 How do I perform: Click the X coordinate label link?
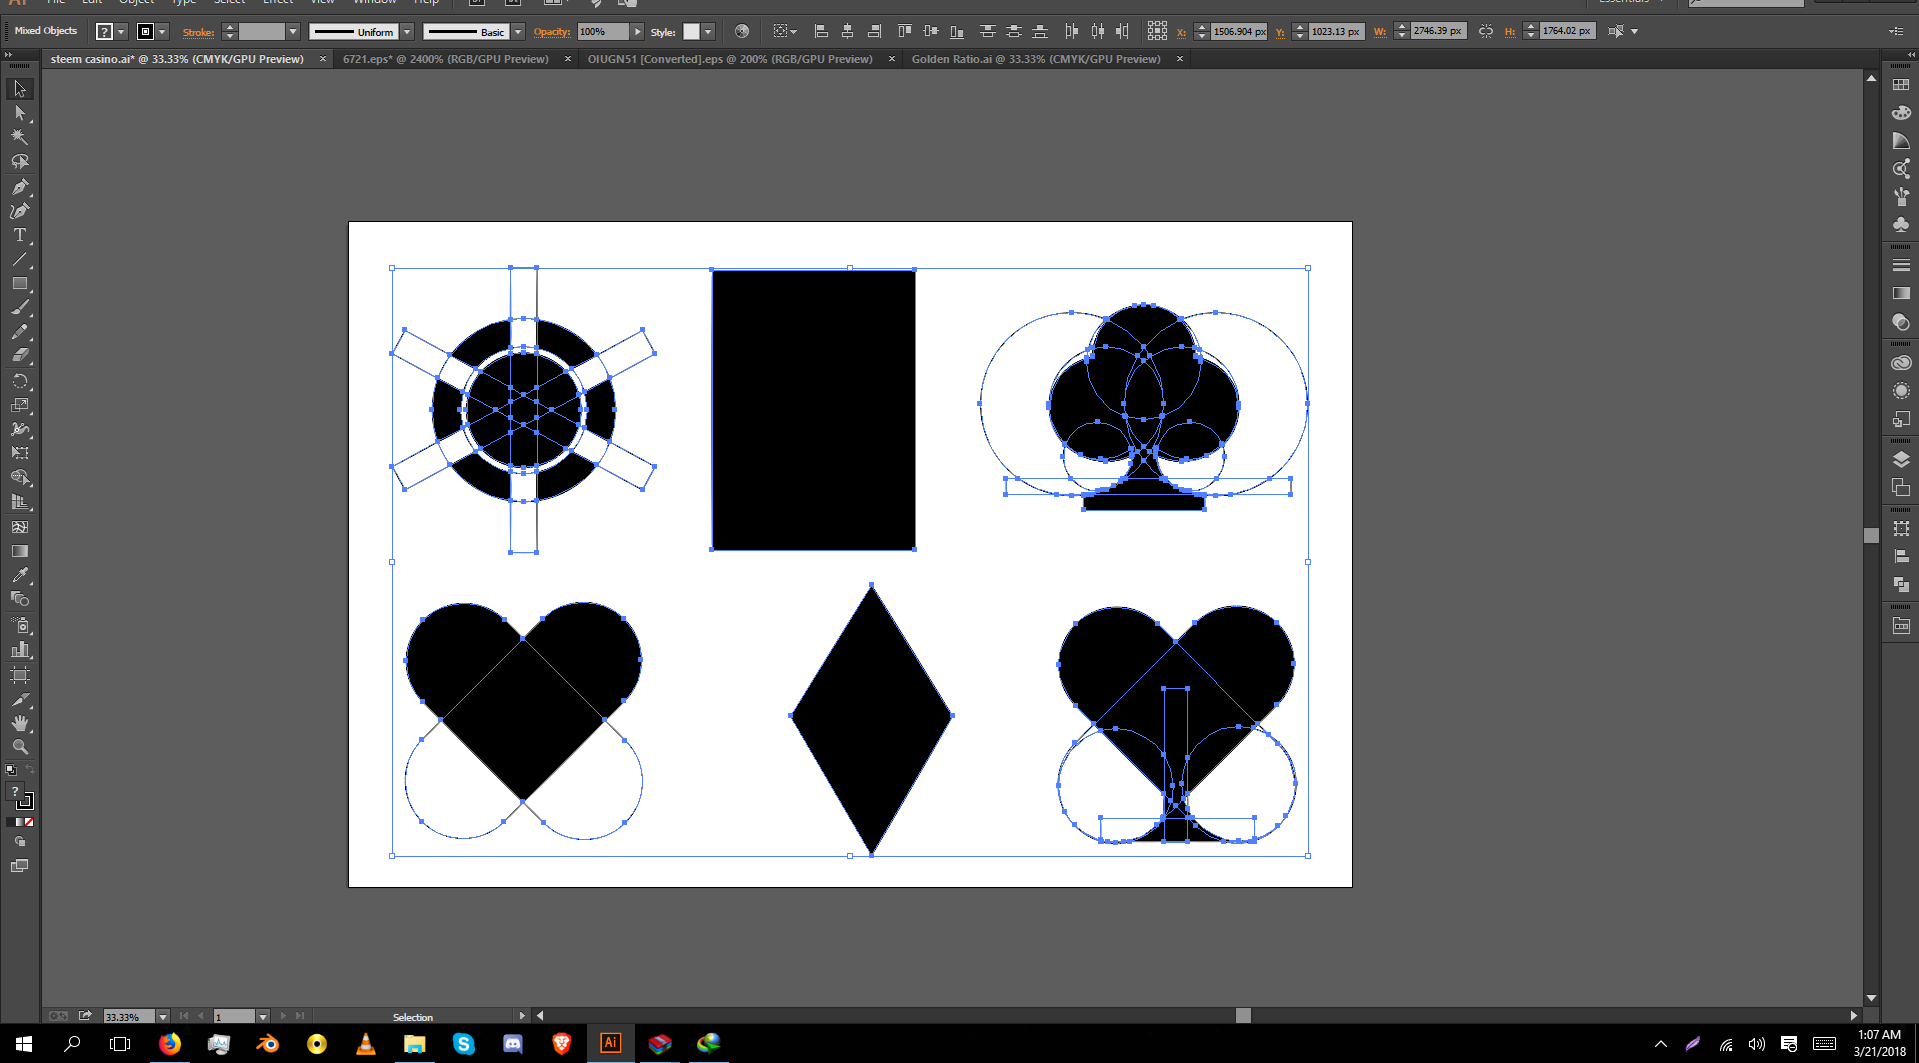1181,32
